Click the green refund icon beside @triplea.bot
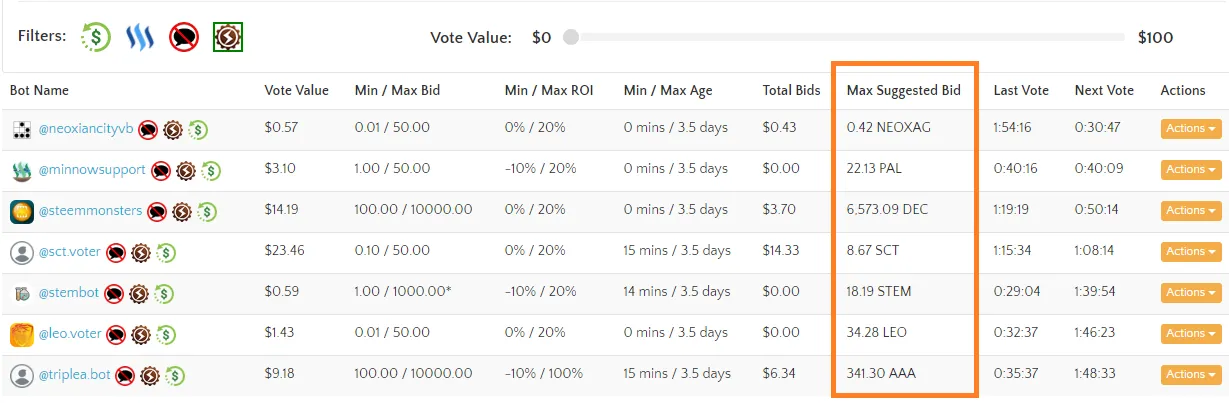This screenshot has height=403, width=1229. tap(175, 375)
